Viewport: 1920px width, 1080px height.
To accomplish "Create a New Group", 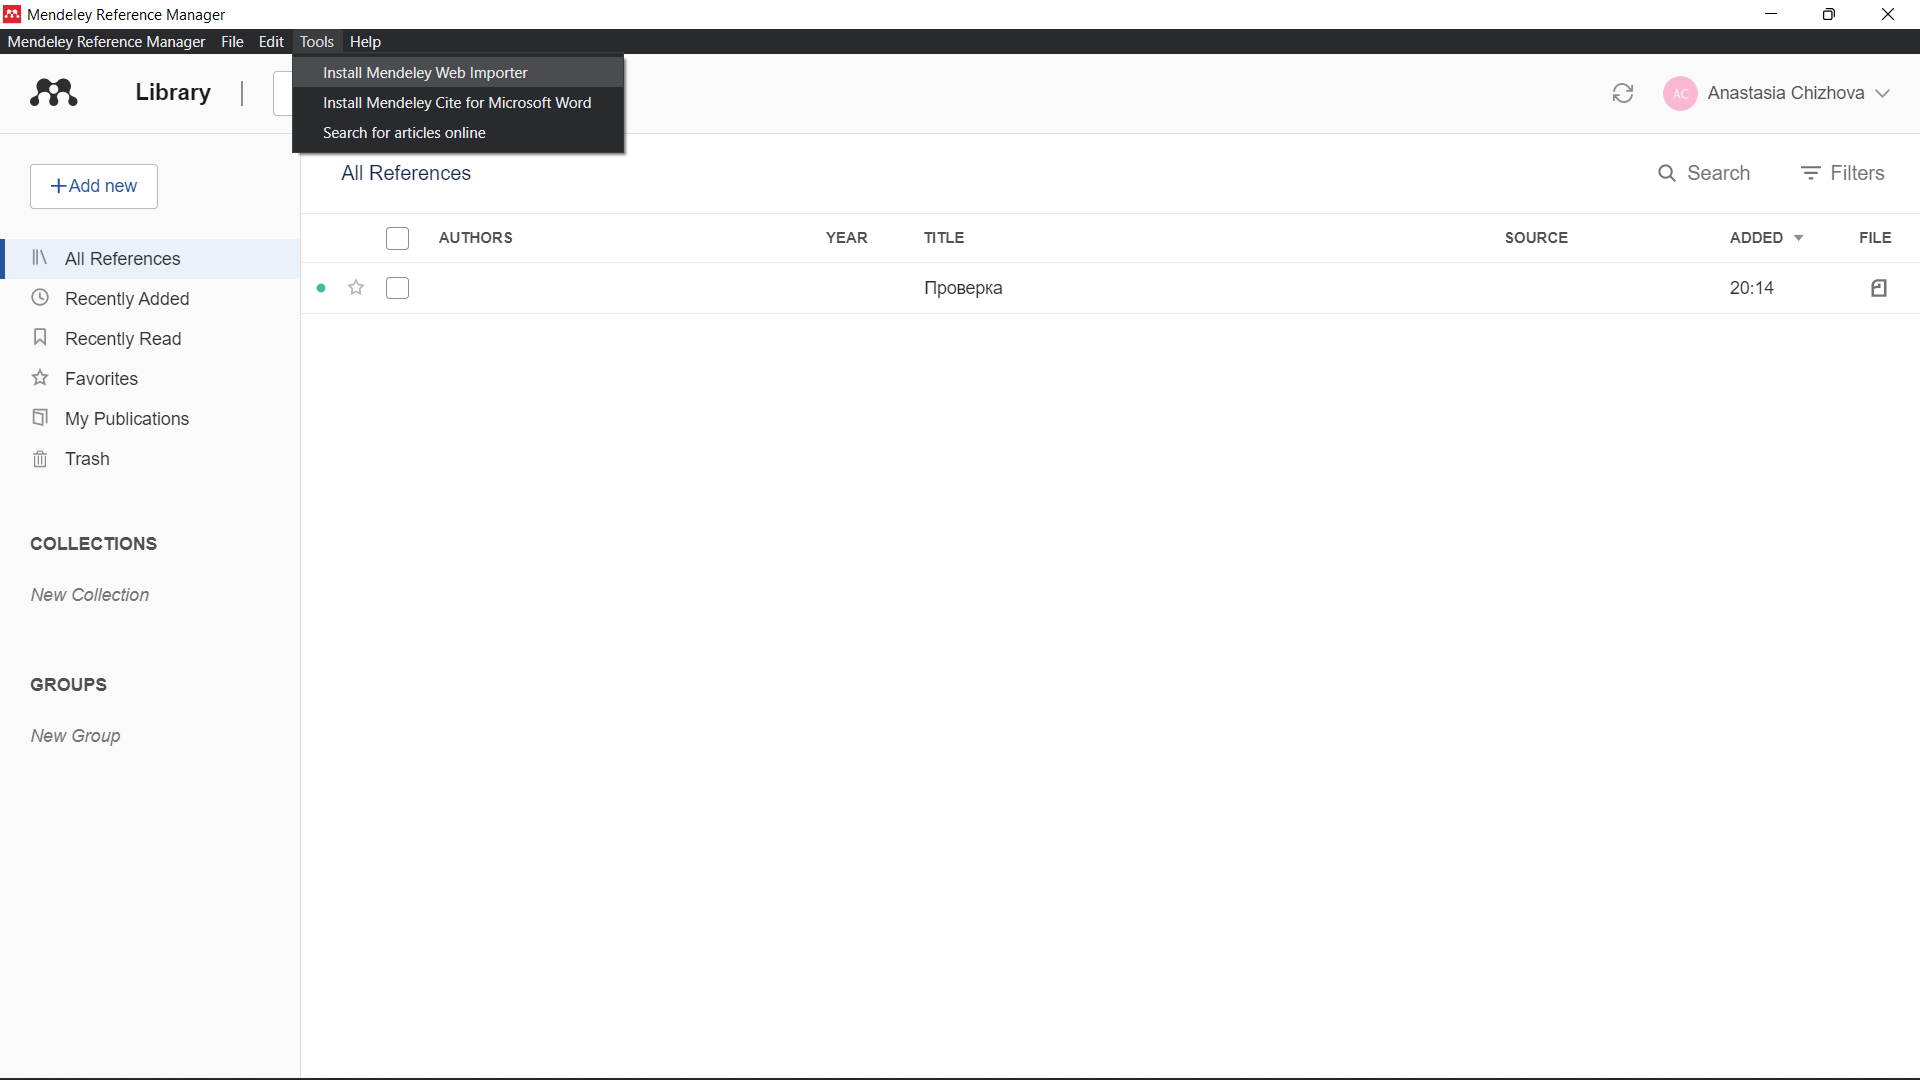I will tap(75, 736).
